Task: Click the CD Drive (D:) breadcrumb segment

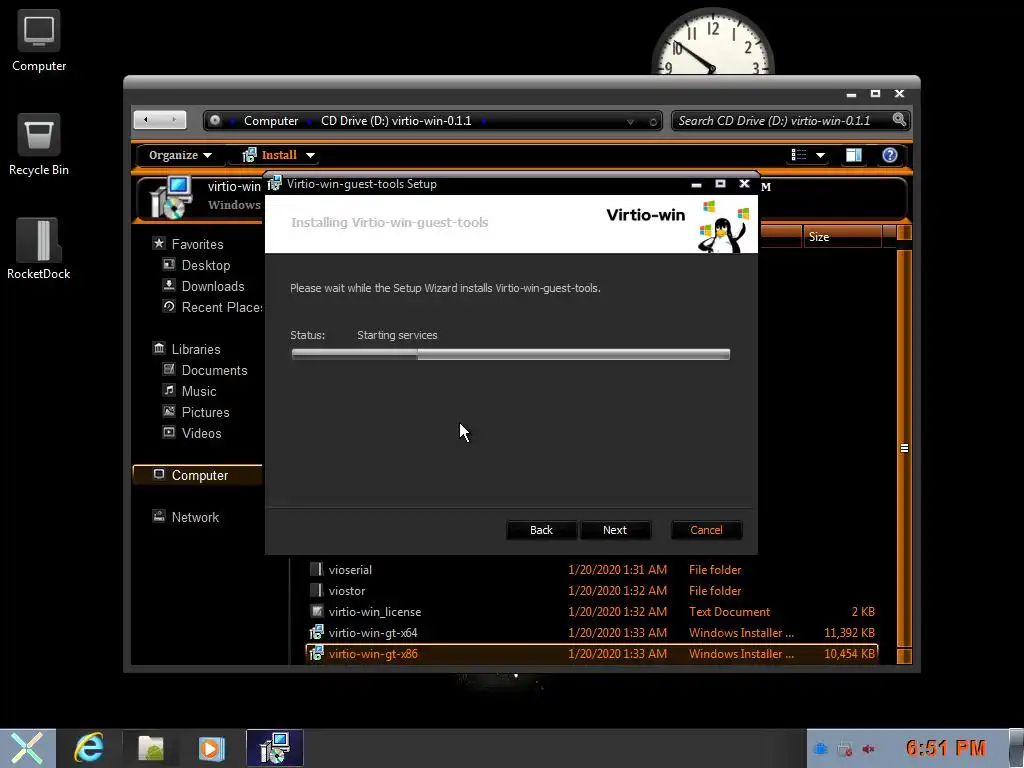Action: point(396,121)
